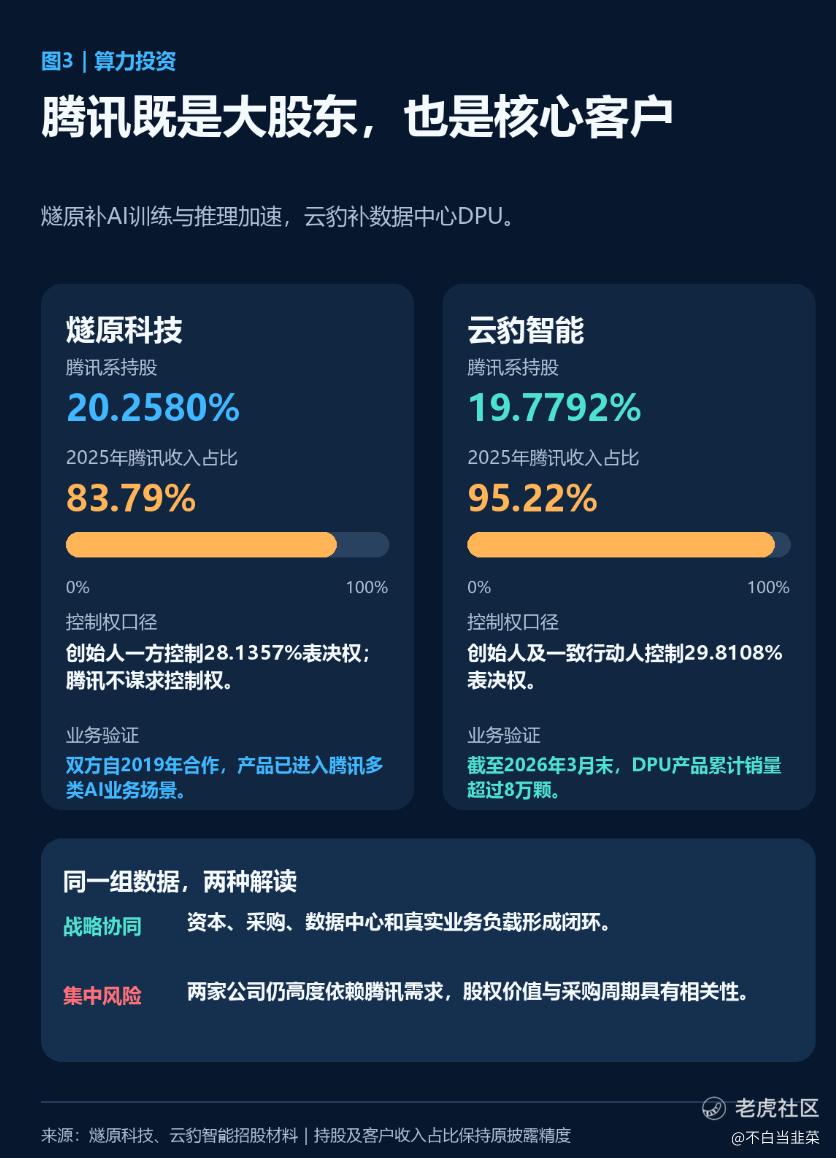Select the green 云豹 DPU sales text
The height and width of the screenshot is (1158, 836).
pyautogui.click(x=624, y=778)
